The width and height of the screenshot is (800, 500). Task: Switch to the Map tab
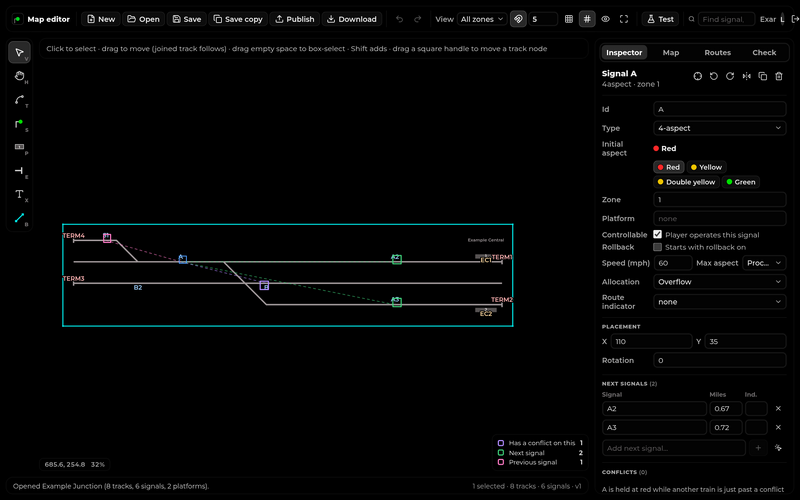click(670, 53)
